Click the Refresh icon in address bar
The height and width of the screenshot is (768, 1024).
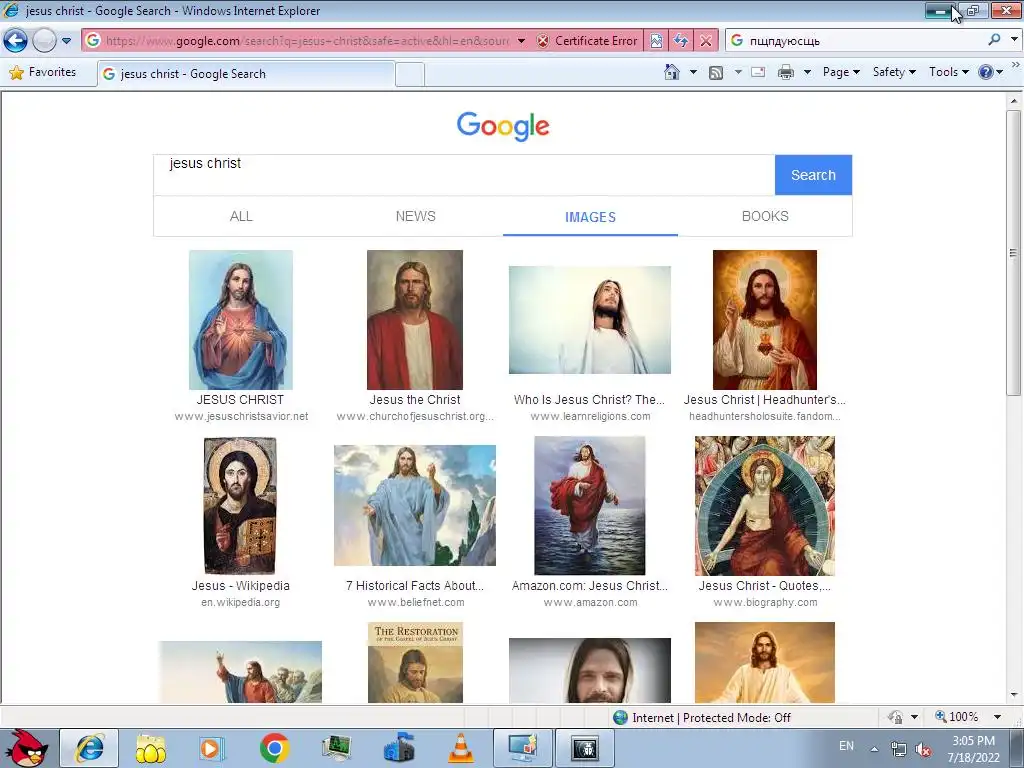(x=680, y=41)
